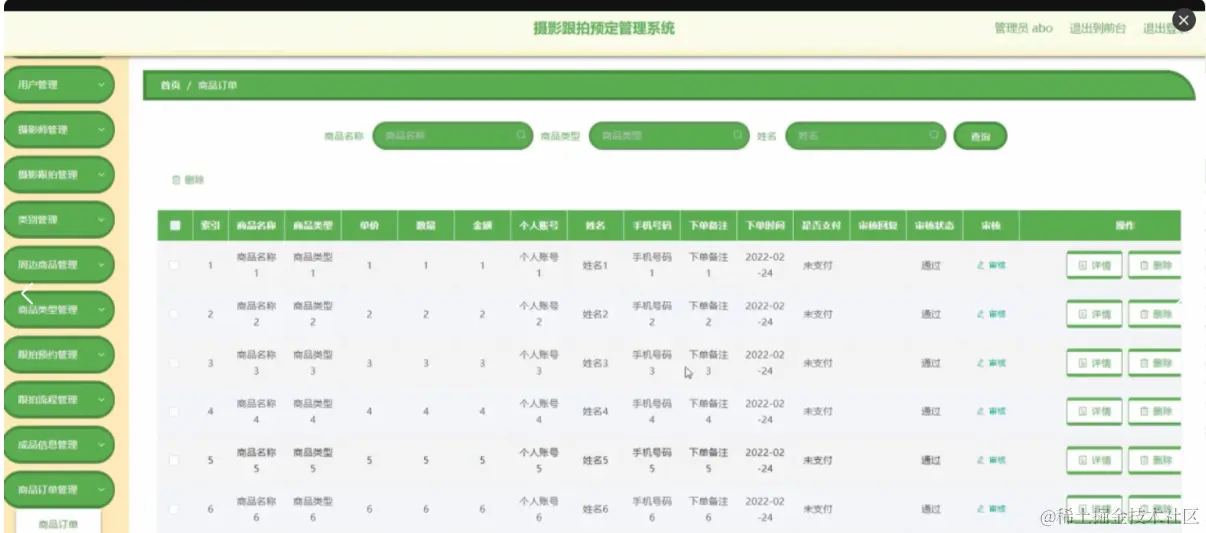Expand the 周边商品管理 chevron
Image resolution: width=1206 pixels, height=533 pixels.
pyautogui.click(x=101, y=265)
